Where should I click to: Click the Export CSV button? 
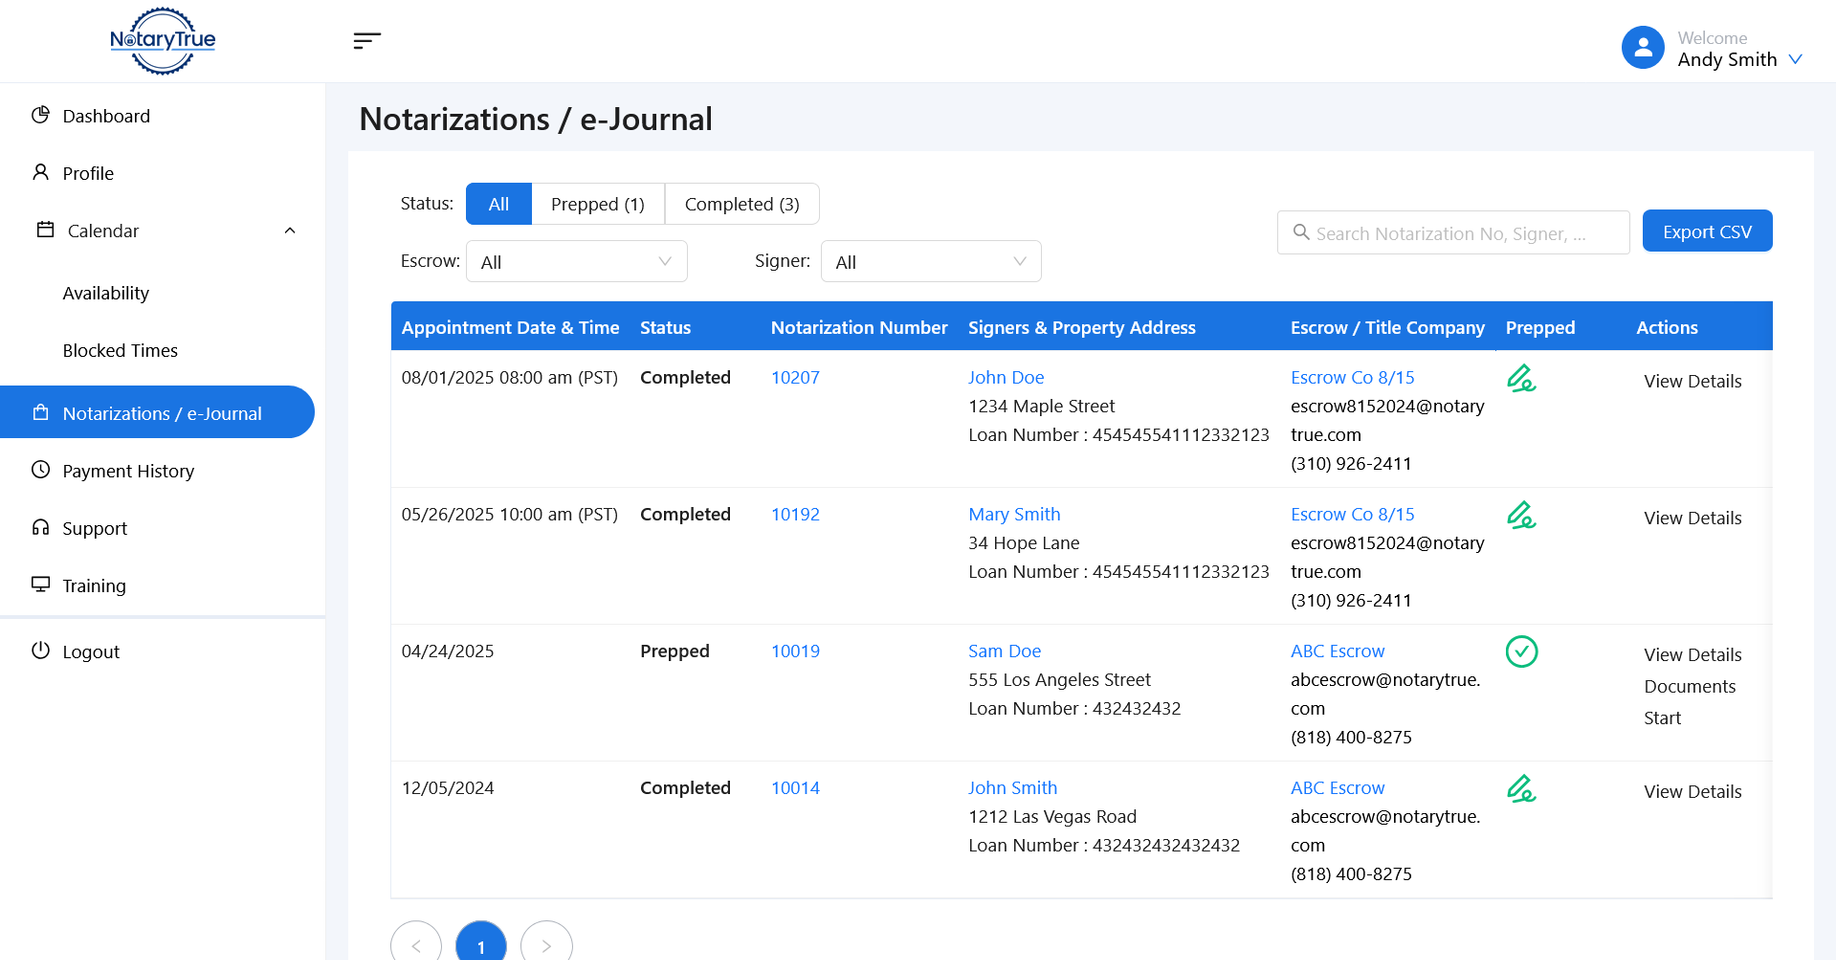click(1707, 231)
